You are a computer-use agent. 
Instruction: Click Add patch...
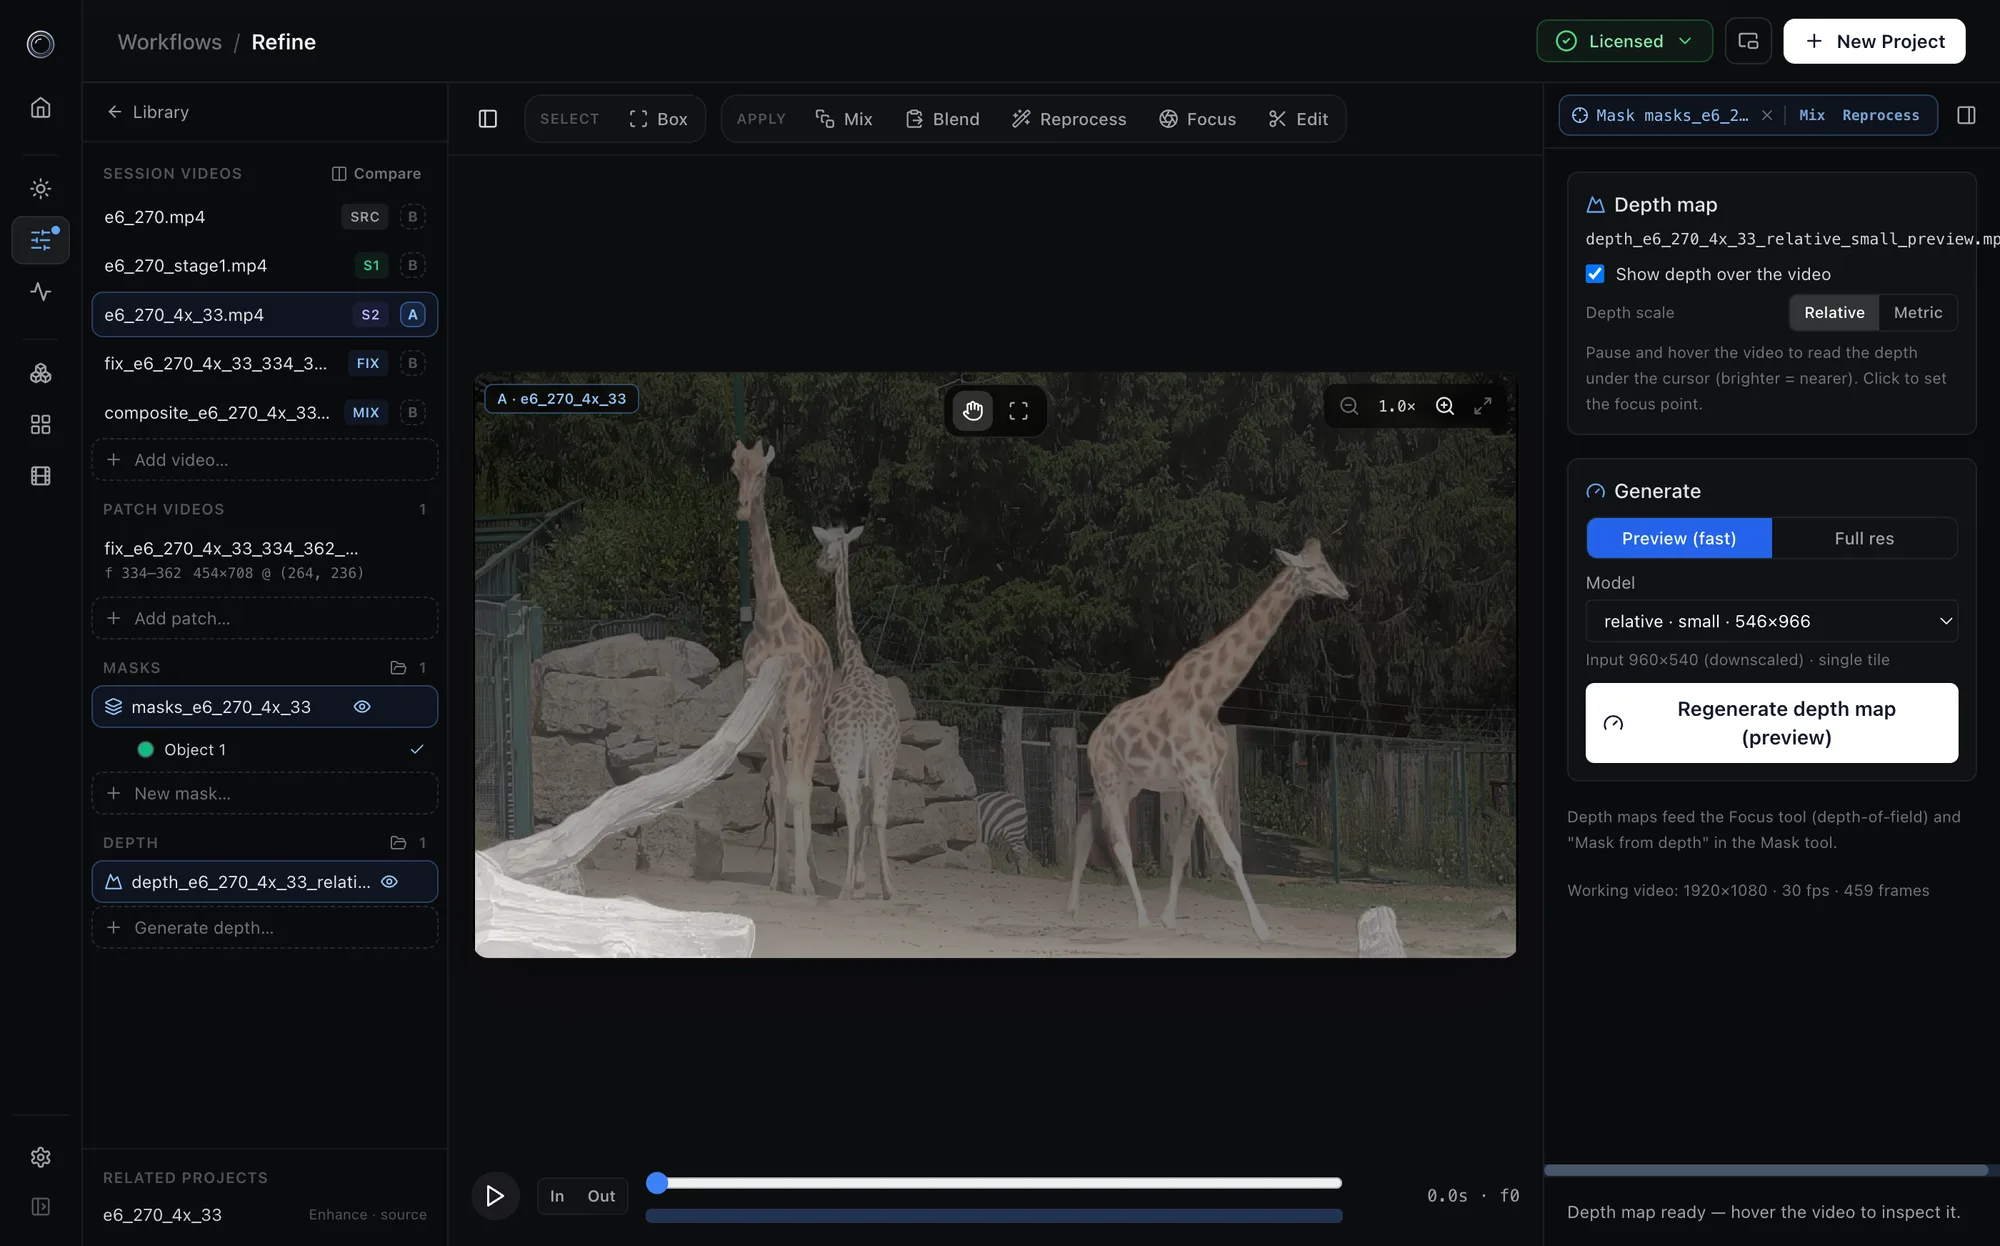(264, 618)
